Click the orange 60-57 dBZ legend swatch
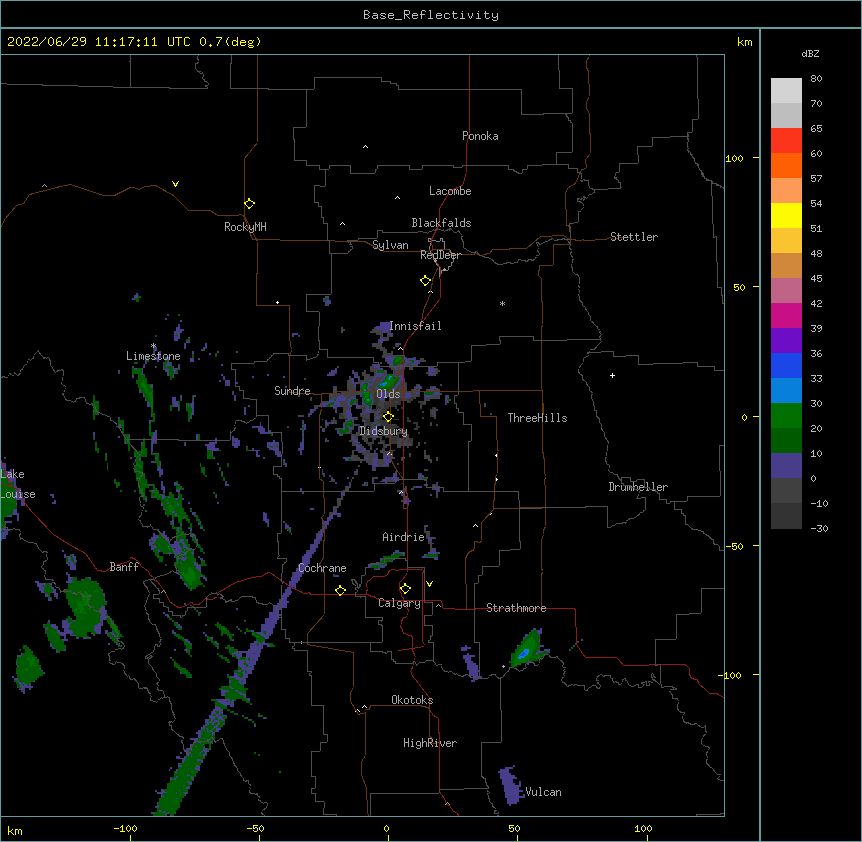 (x=786, y=165)
